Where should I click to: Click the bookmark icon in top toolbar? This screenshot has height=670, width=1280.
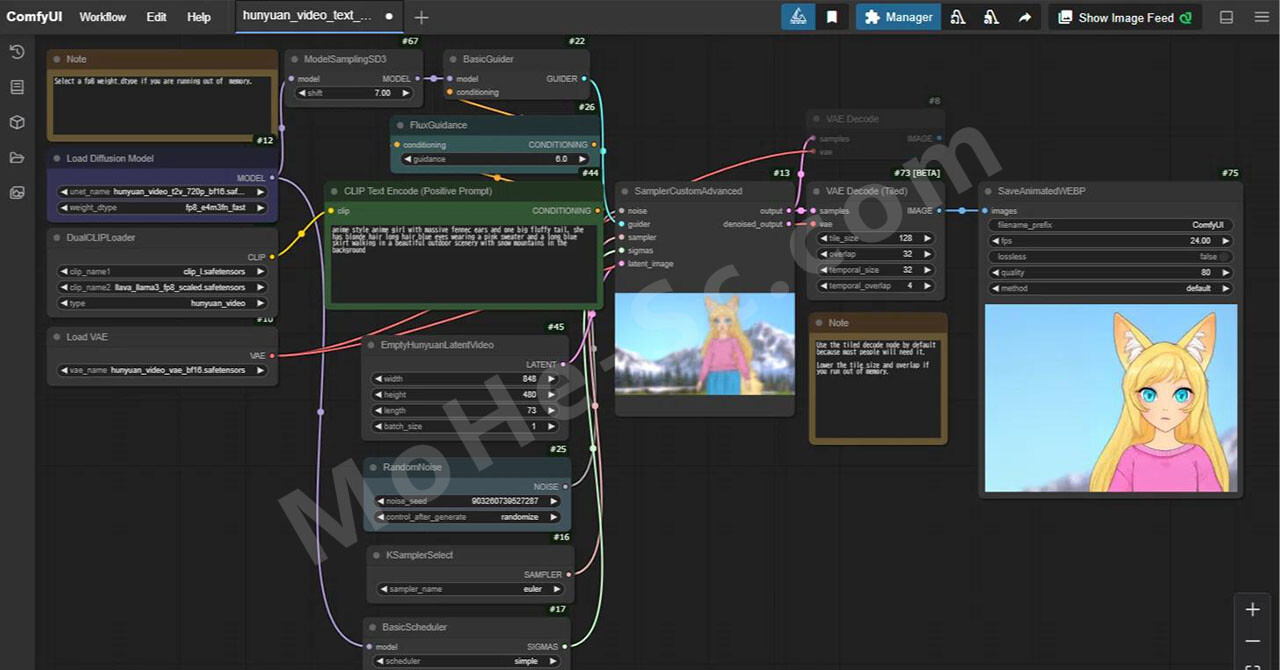click(x=832, y=17)
